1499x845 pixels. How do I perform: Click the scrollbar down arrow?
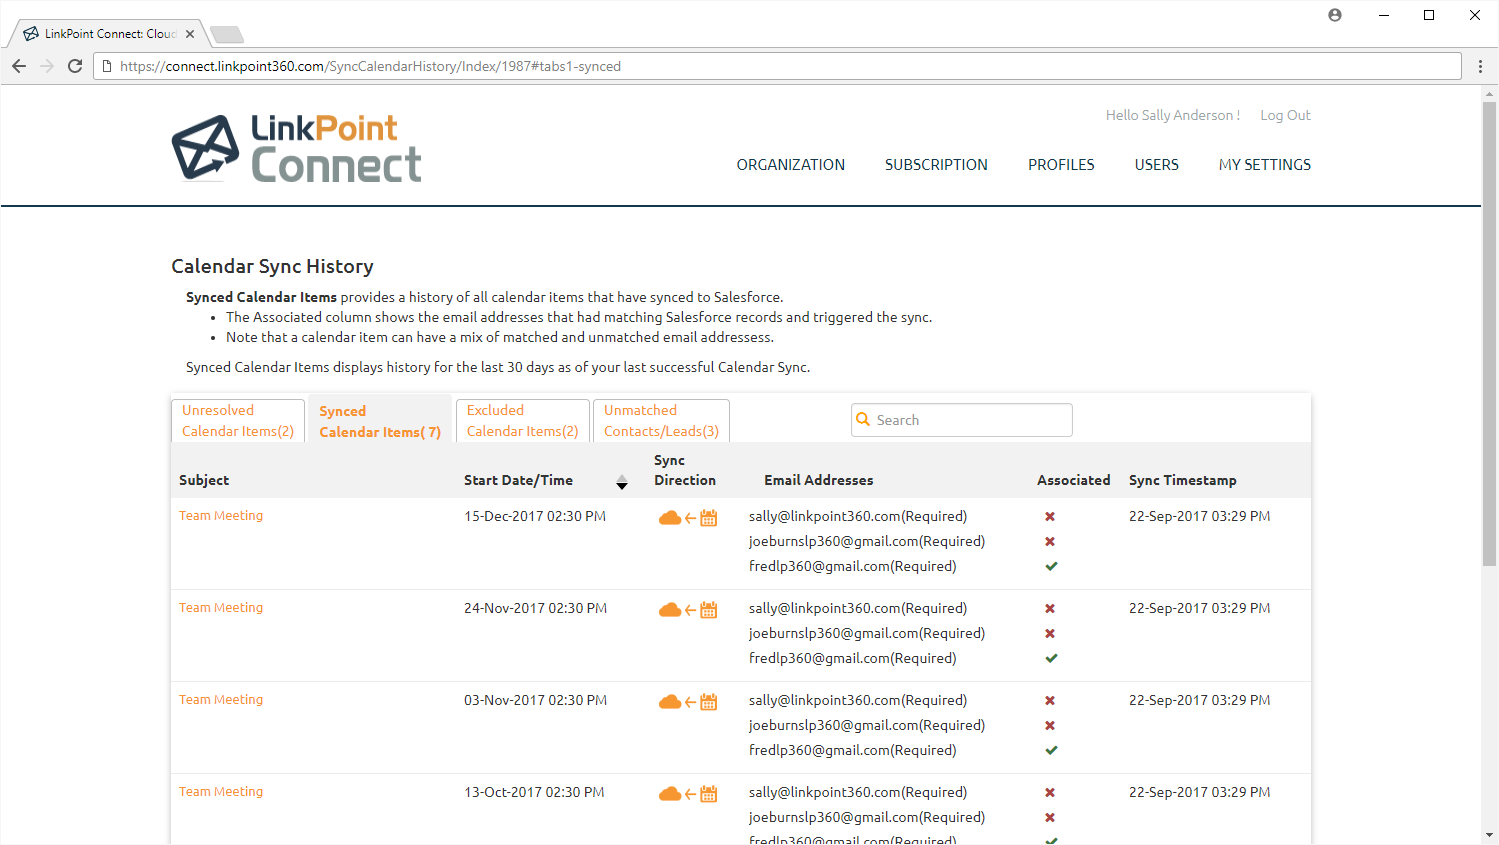(x=1489, y=835)
